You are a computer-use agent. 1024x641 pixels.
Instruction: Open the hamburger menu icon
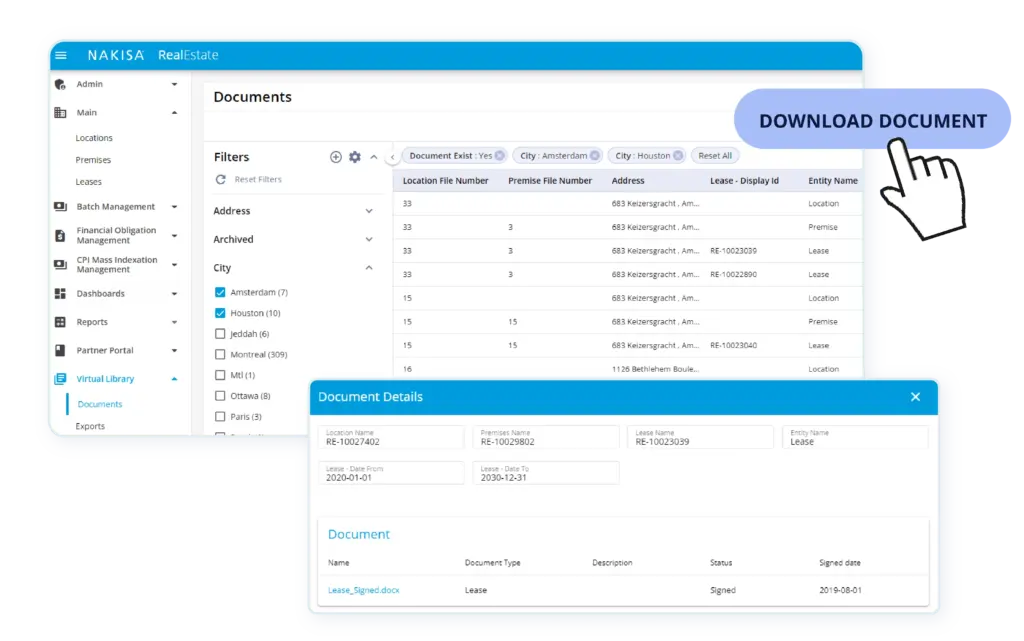click(x=61, y=55)
